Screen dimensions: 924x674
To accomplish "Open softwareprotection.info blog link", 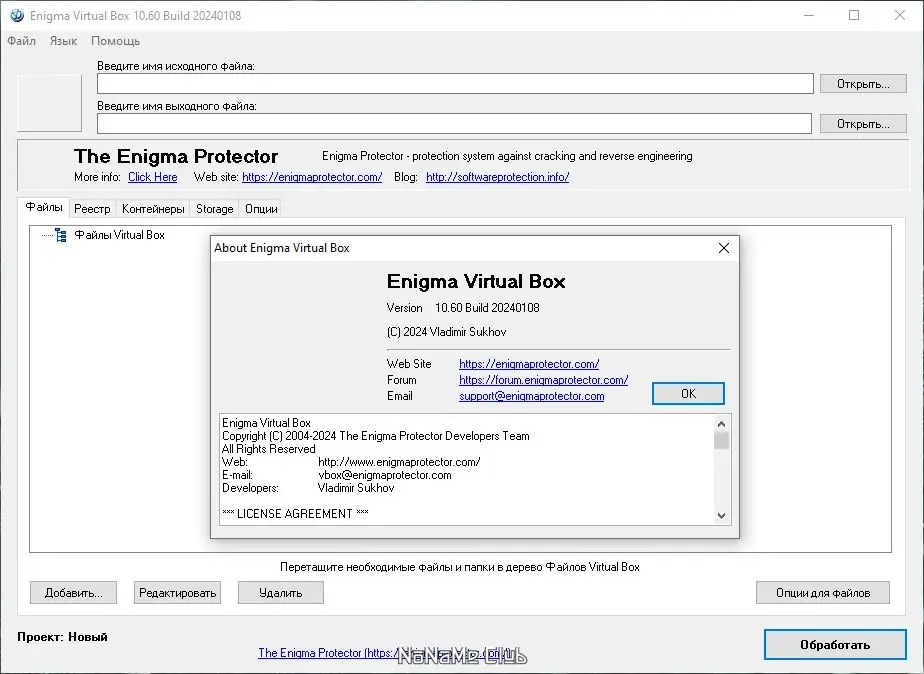I will (497, 177).
